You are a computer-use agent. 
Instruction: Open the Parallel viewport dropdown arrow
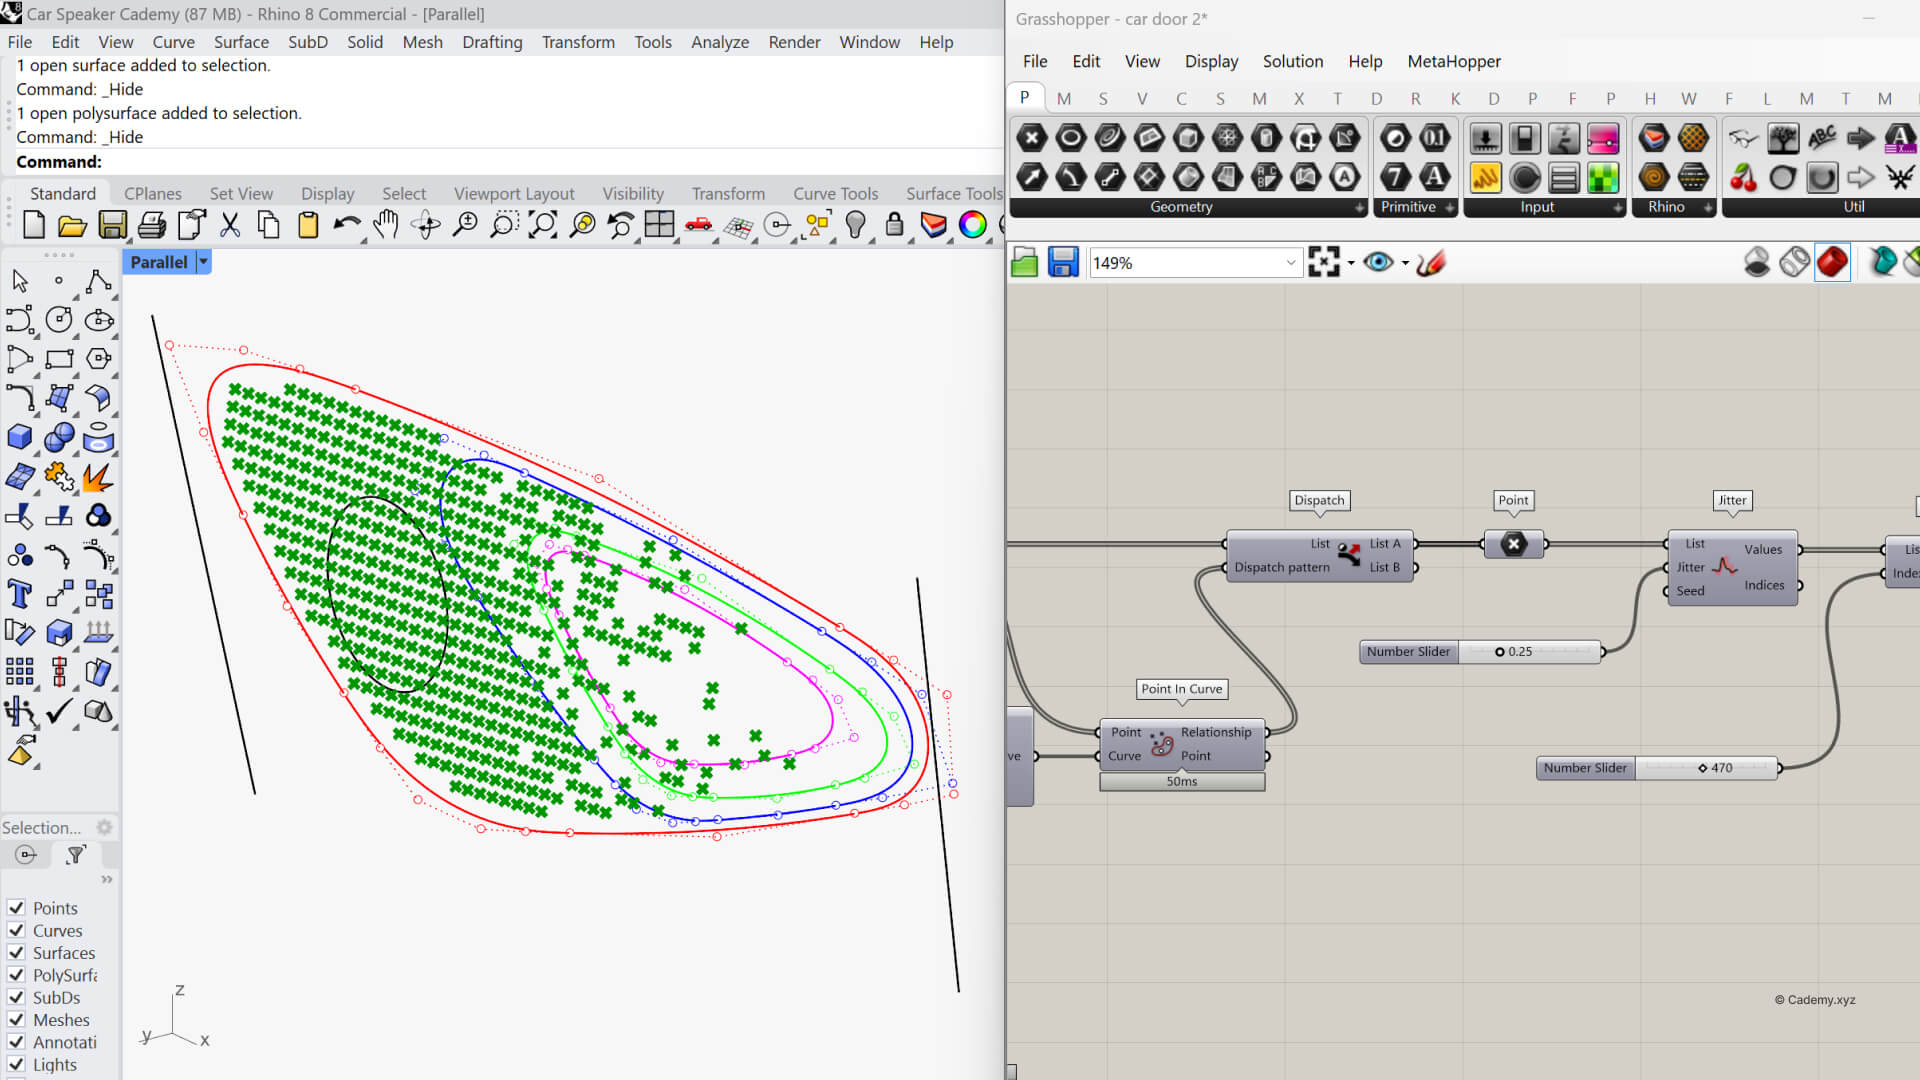click(x=203, y=262)
